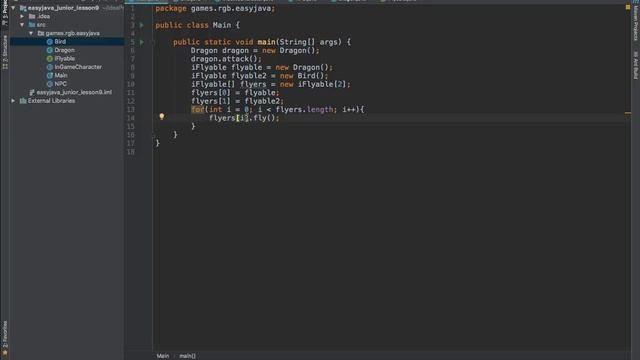Click 'main' method name on line 5
The image size is (640, 360).
[x=266, y=42]
